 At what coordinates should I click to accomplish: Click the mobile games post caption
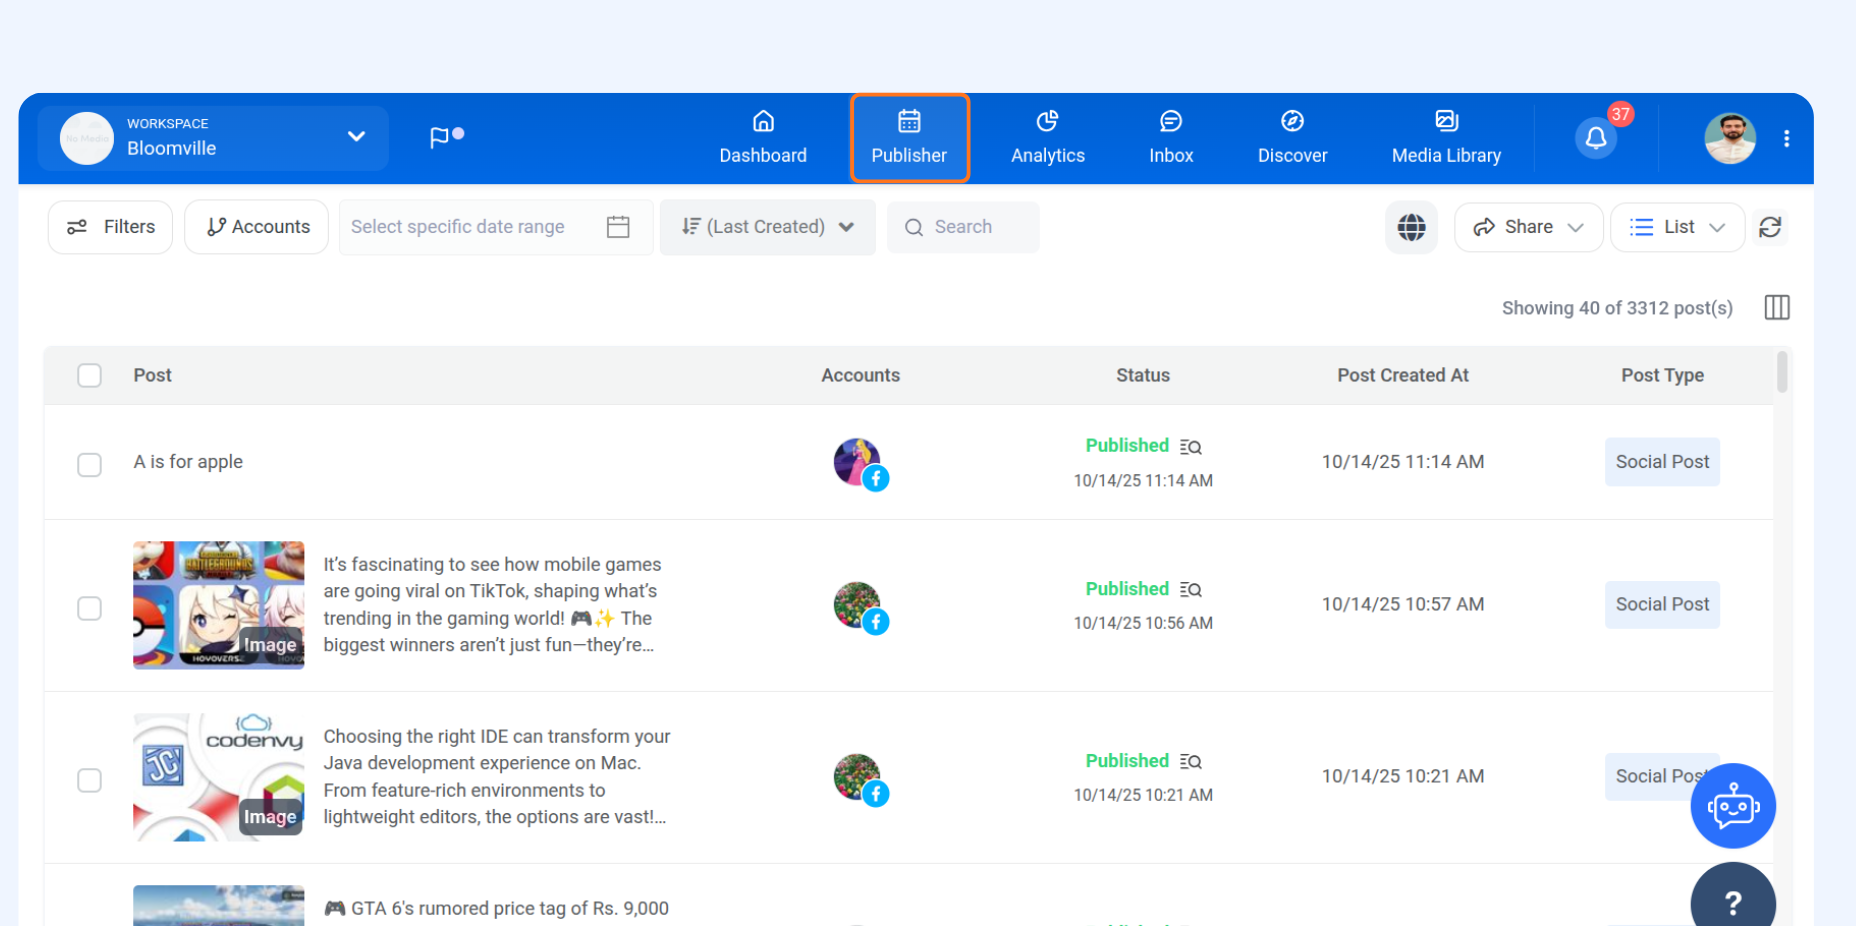pos(493,605)
